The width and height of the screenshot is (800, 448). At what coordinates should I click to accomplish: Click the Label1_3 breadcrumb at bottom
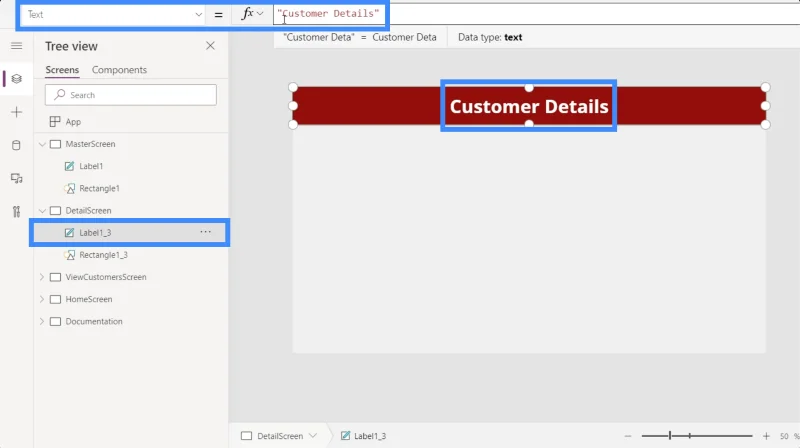(364, 436)
